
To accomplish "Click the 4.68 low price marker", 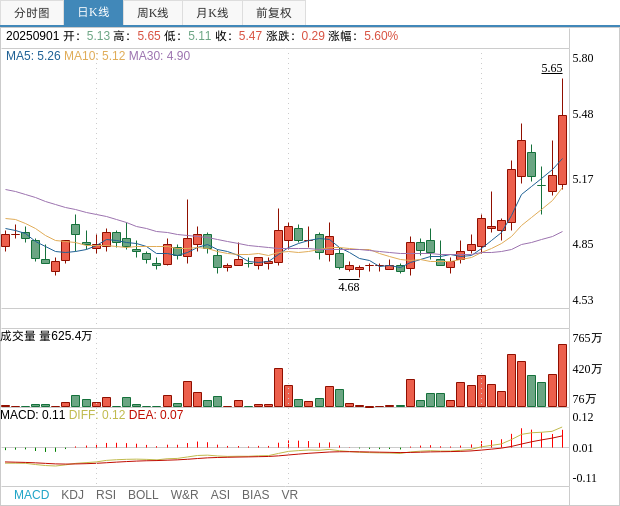I will (x=348, y=287).
